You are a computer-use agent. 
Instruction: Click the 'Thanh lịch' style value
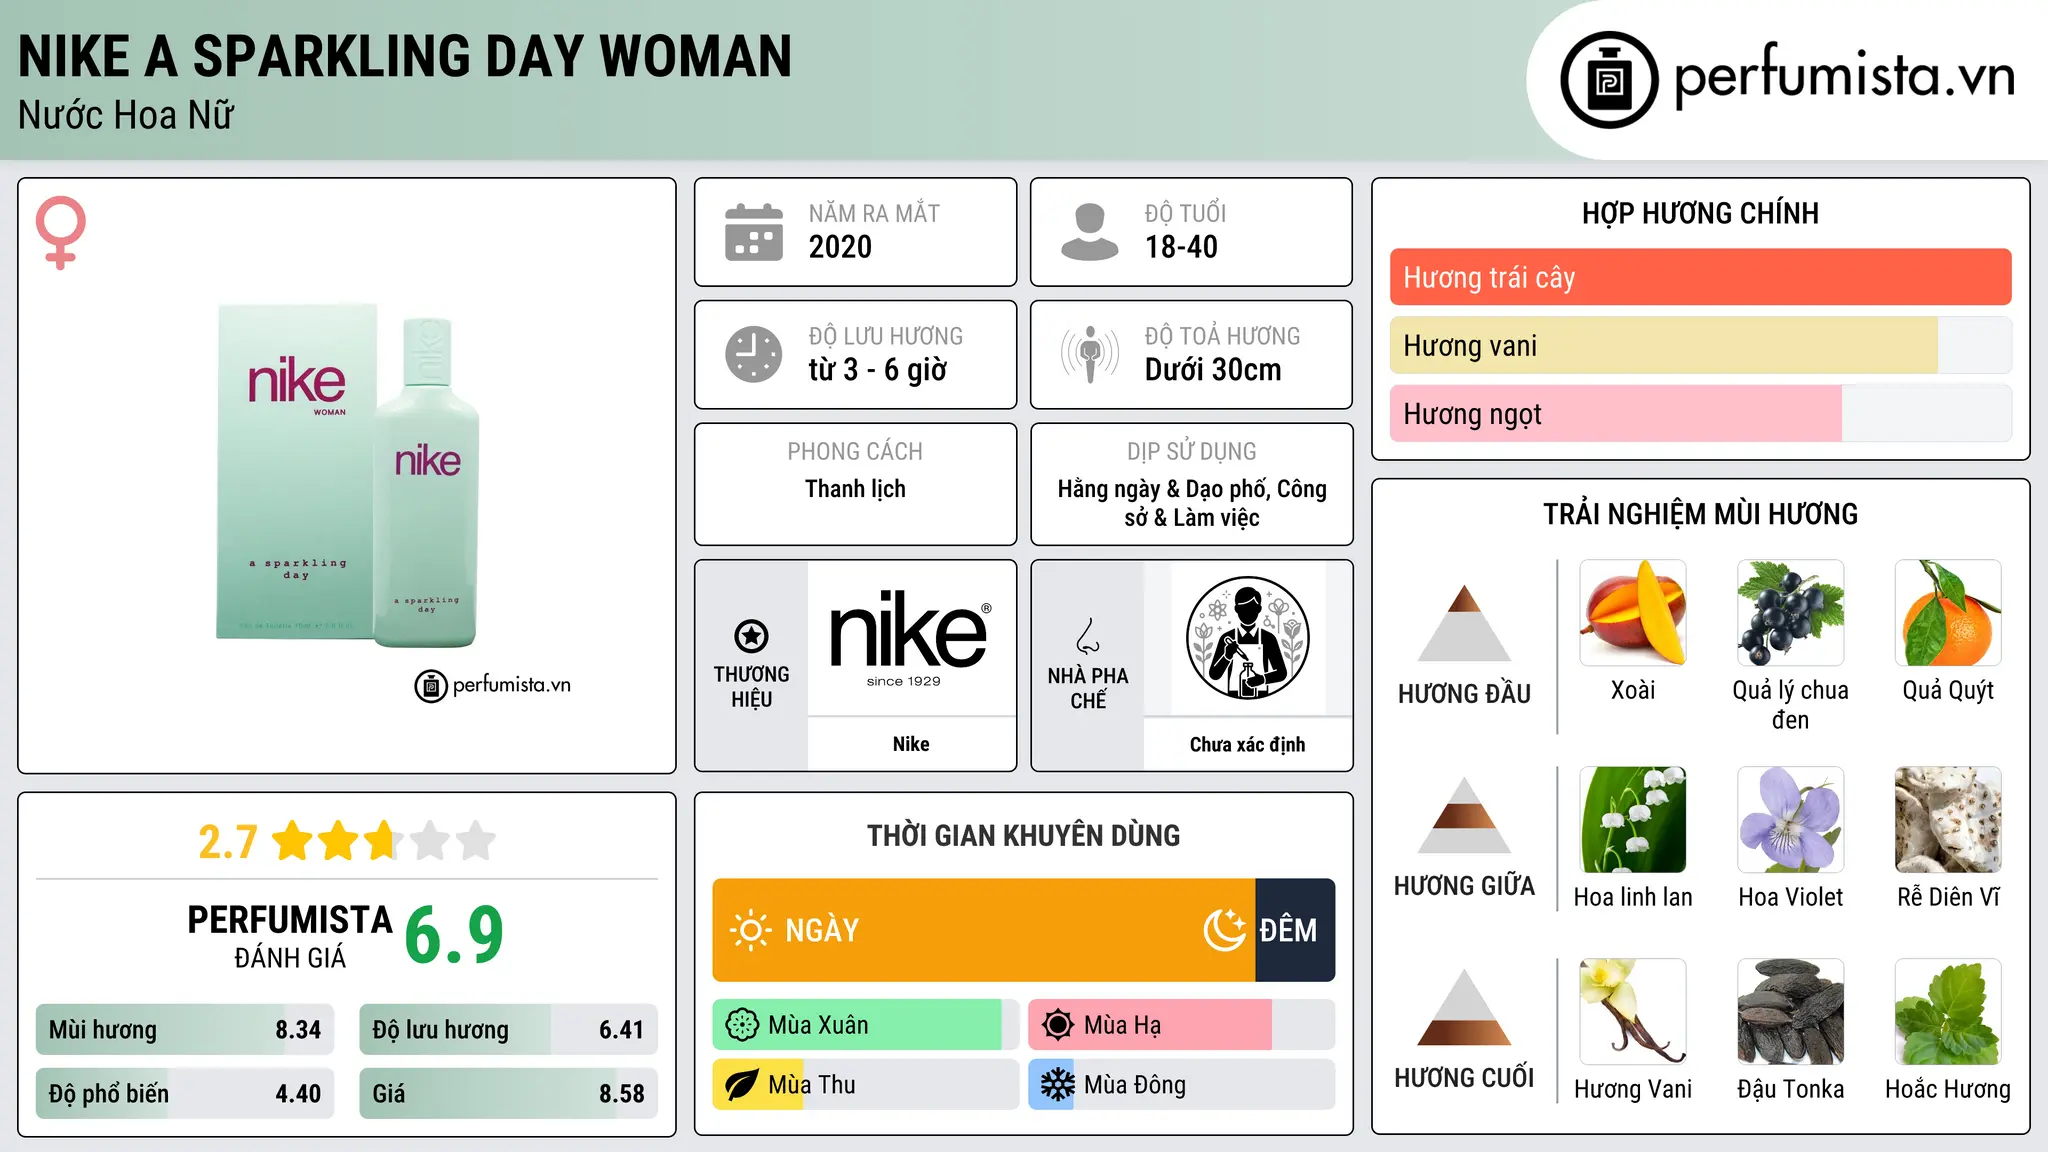(x=855, y=489)
